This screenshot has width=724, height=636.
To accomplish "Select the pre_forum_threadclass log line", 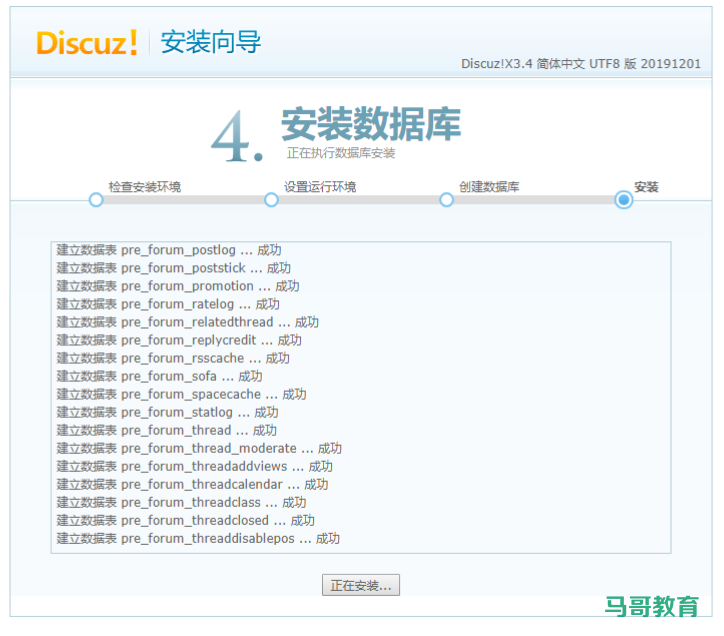I will click(x=181, y=502).
